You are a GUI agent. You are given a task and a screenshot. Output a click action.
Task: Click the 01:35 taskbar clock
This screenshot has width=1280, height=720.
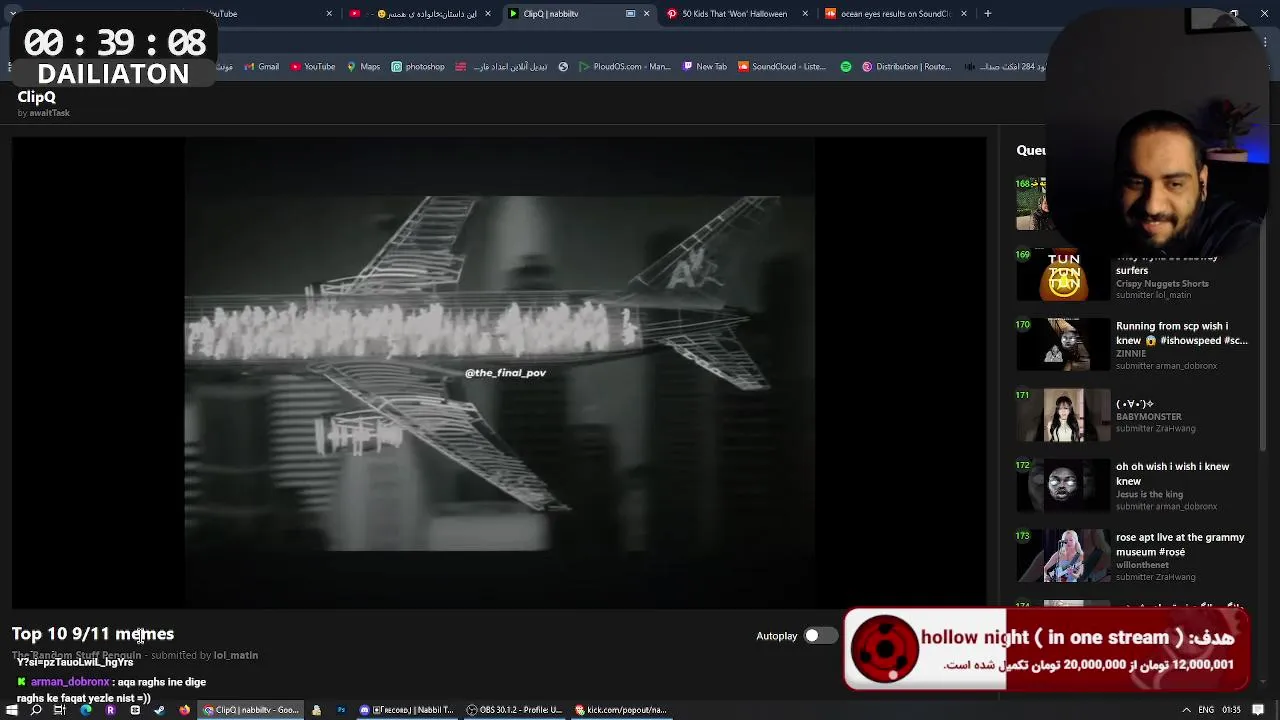click(x=1231, y=710)
